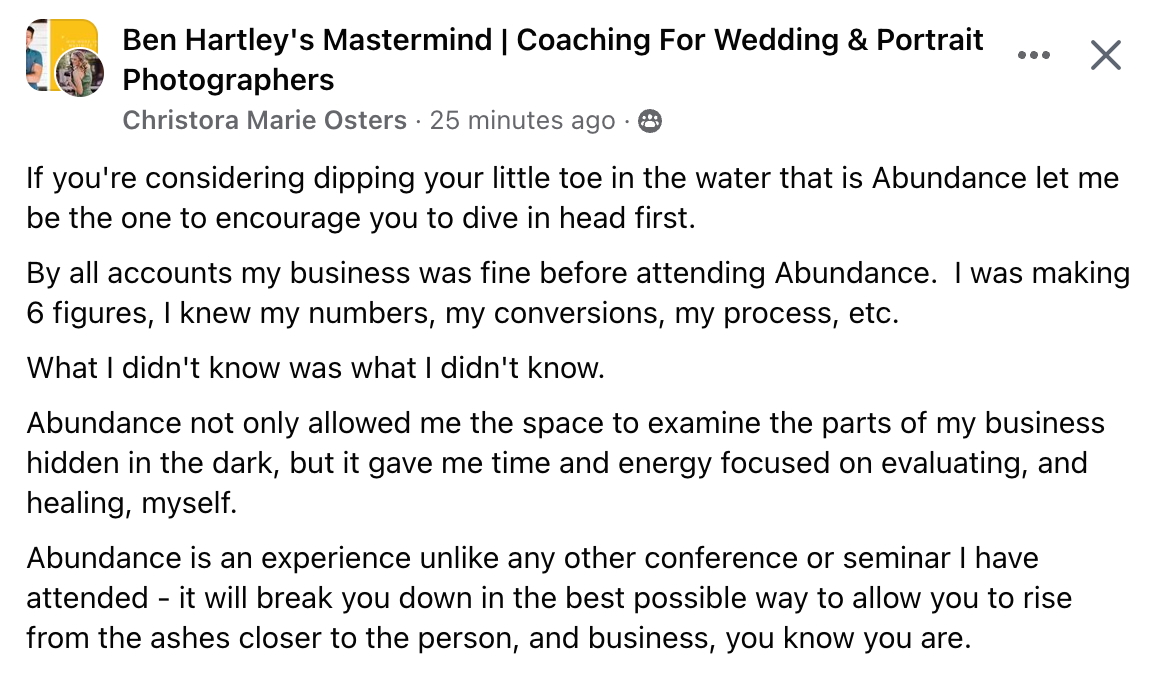This screenshot has width=1158, height=676.
Task: Open Christora Marie Osters' profile
Action: [x=264, y=121]
